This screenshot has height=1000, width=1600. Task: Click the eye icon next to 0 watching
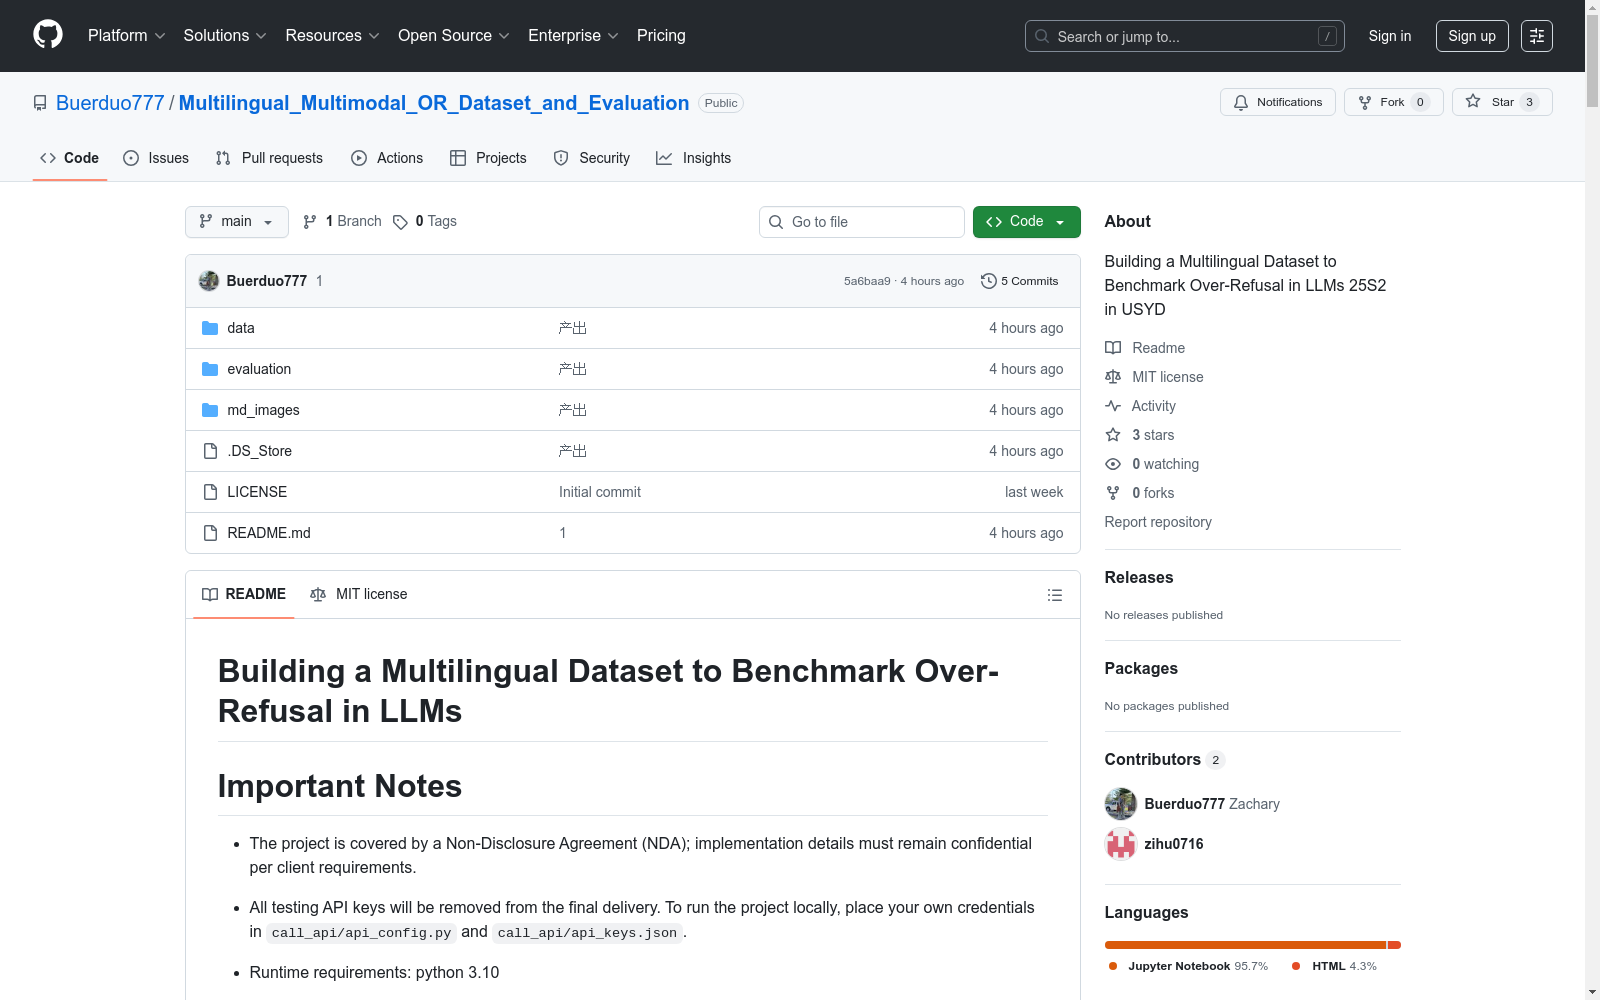pyautogui.click(x=1113, y=464)
